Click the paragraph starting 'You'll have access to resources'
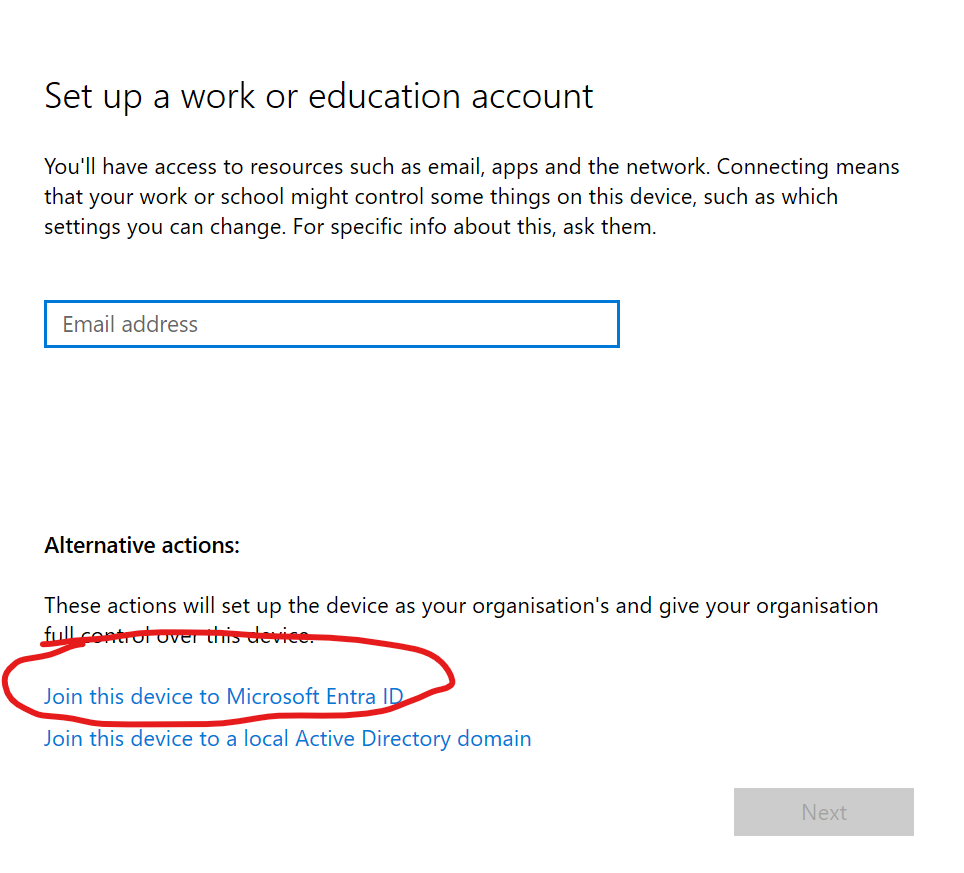Image resolution: width=964 pixels, height=873 pixels. pos(472,197)
